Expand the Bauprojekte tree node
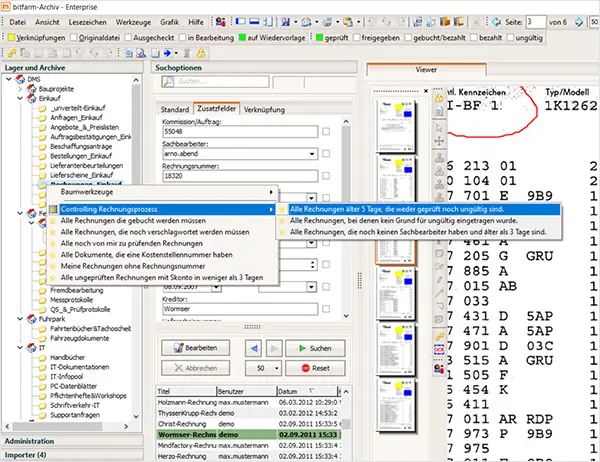The height and width of the screenshot is (462, 600). coord(20,89)
